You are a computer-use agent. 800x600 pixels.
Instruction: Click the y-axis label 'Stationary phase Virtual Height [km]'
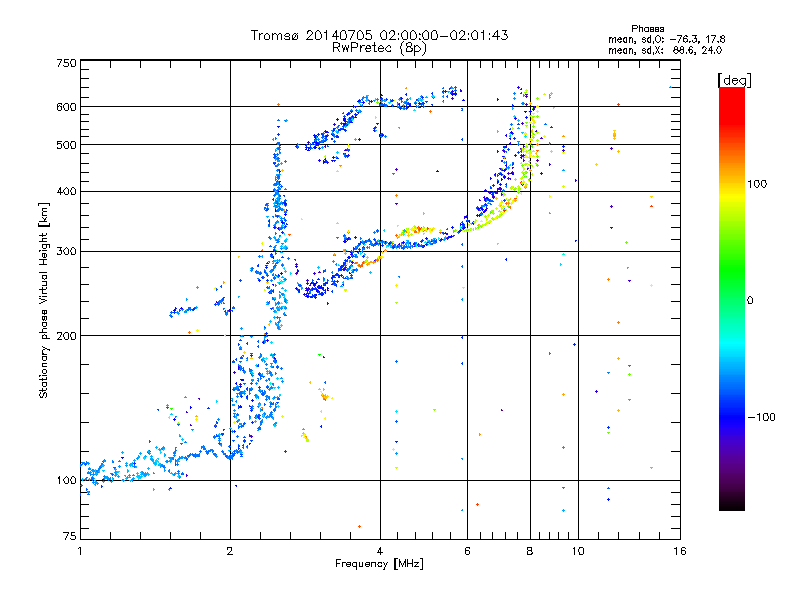coord(43,300)
